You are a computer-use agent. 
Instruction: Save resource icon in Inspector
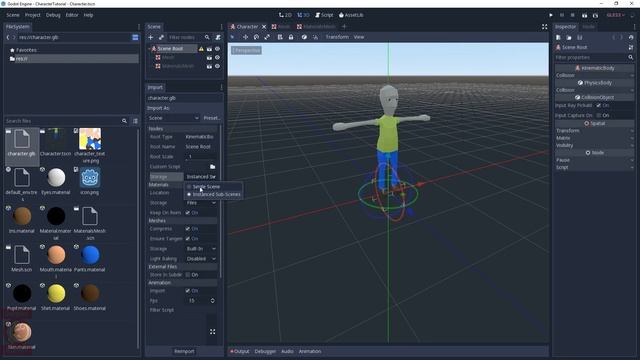click(580, 38)
